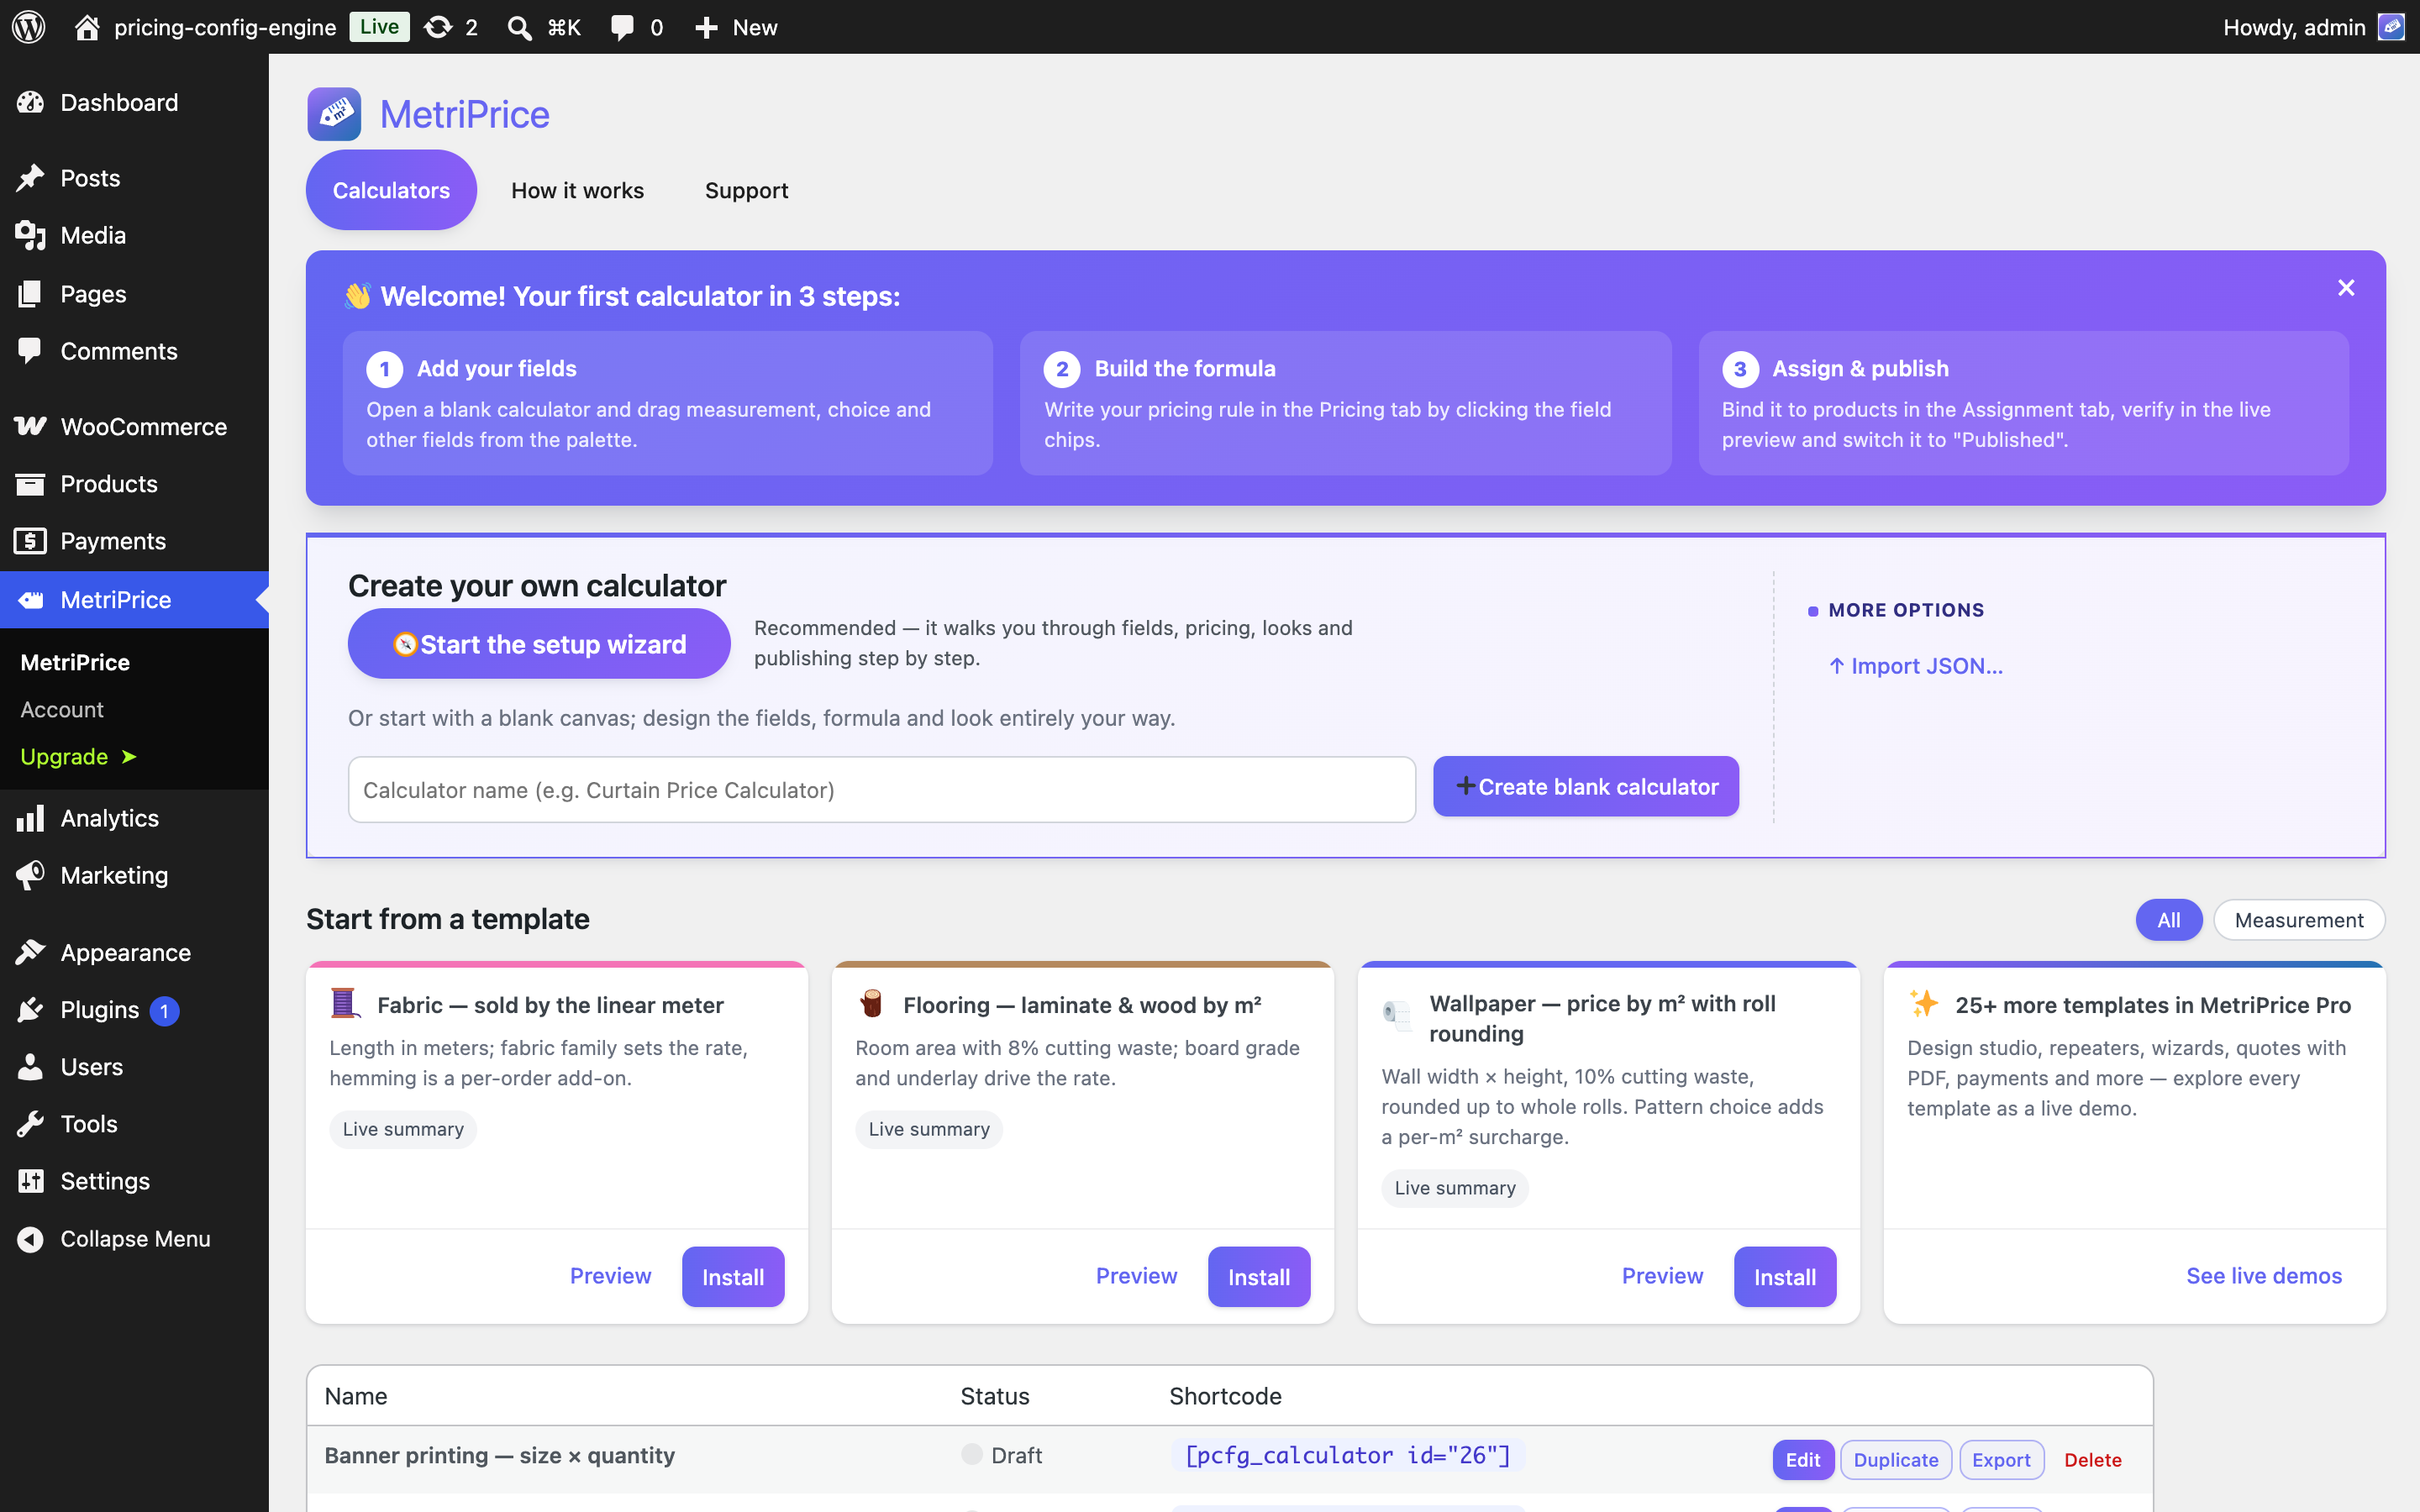Click the Shortcode column header

(x=1225, y=1396)
